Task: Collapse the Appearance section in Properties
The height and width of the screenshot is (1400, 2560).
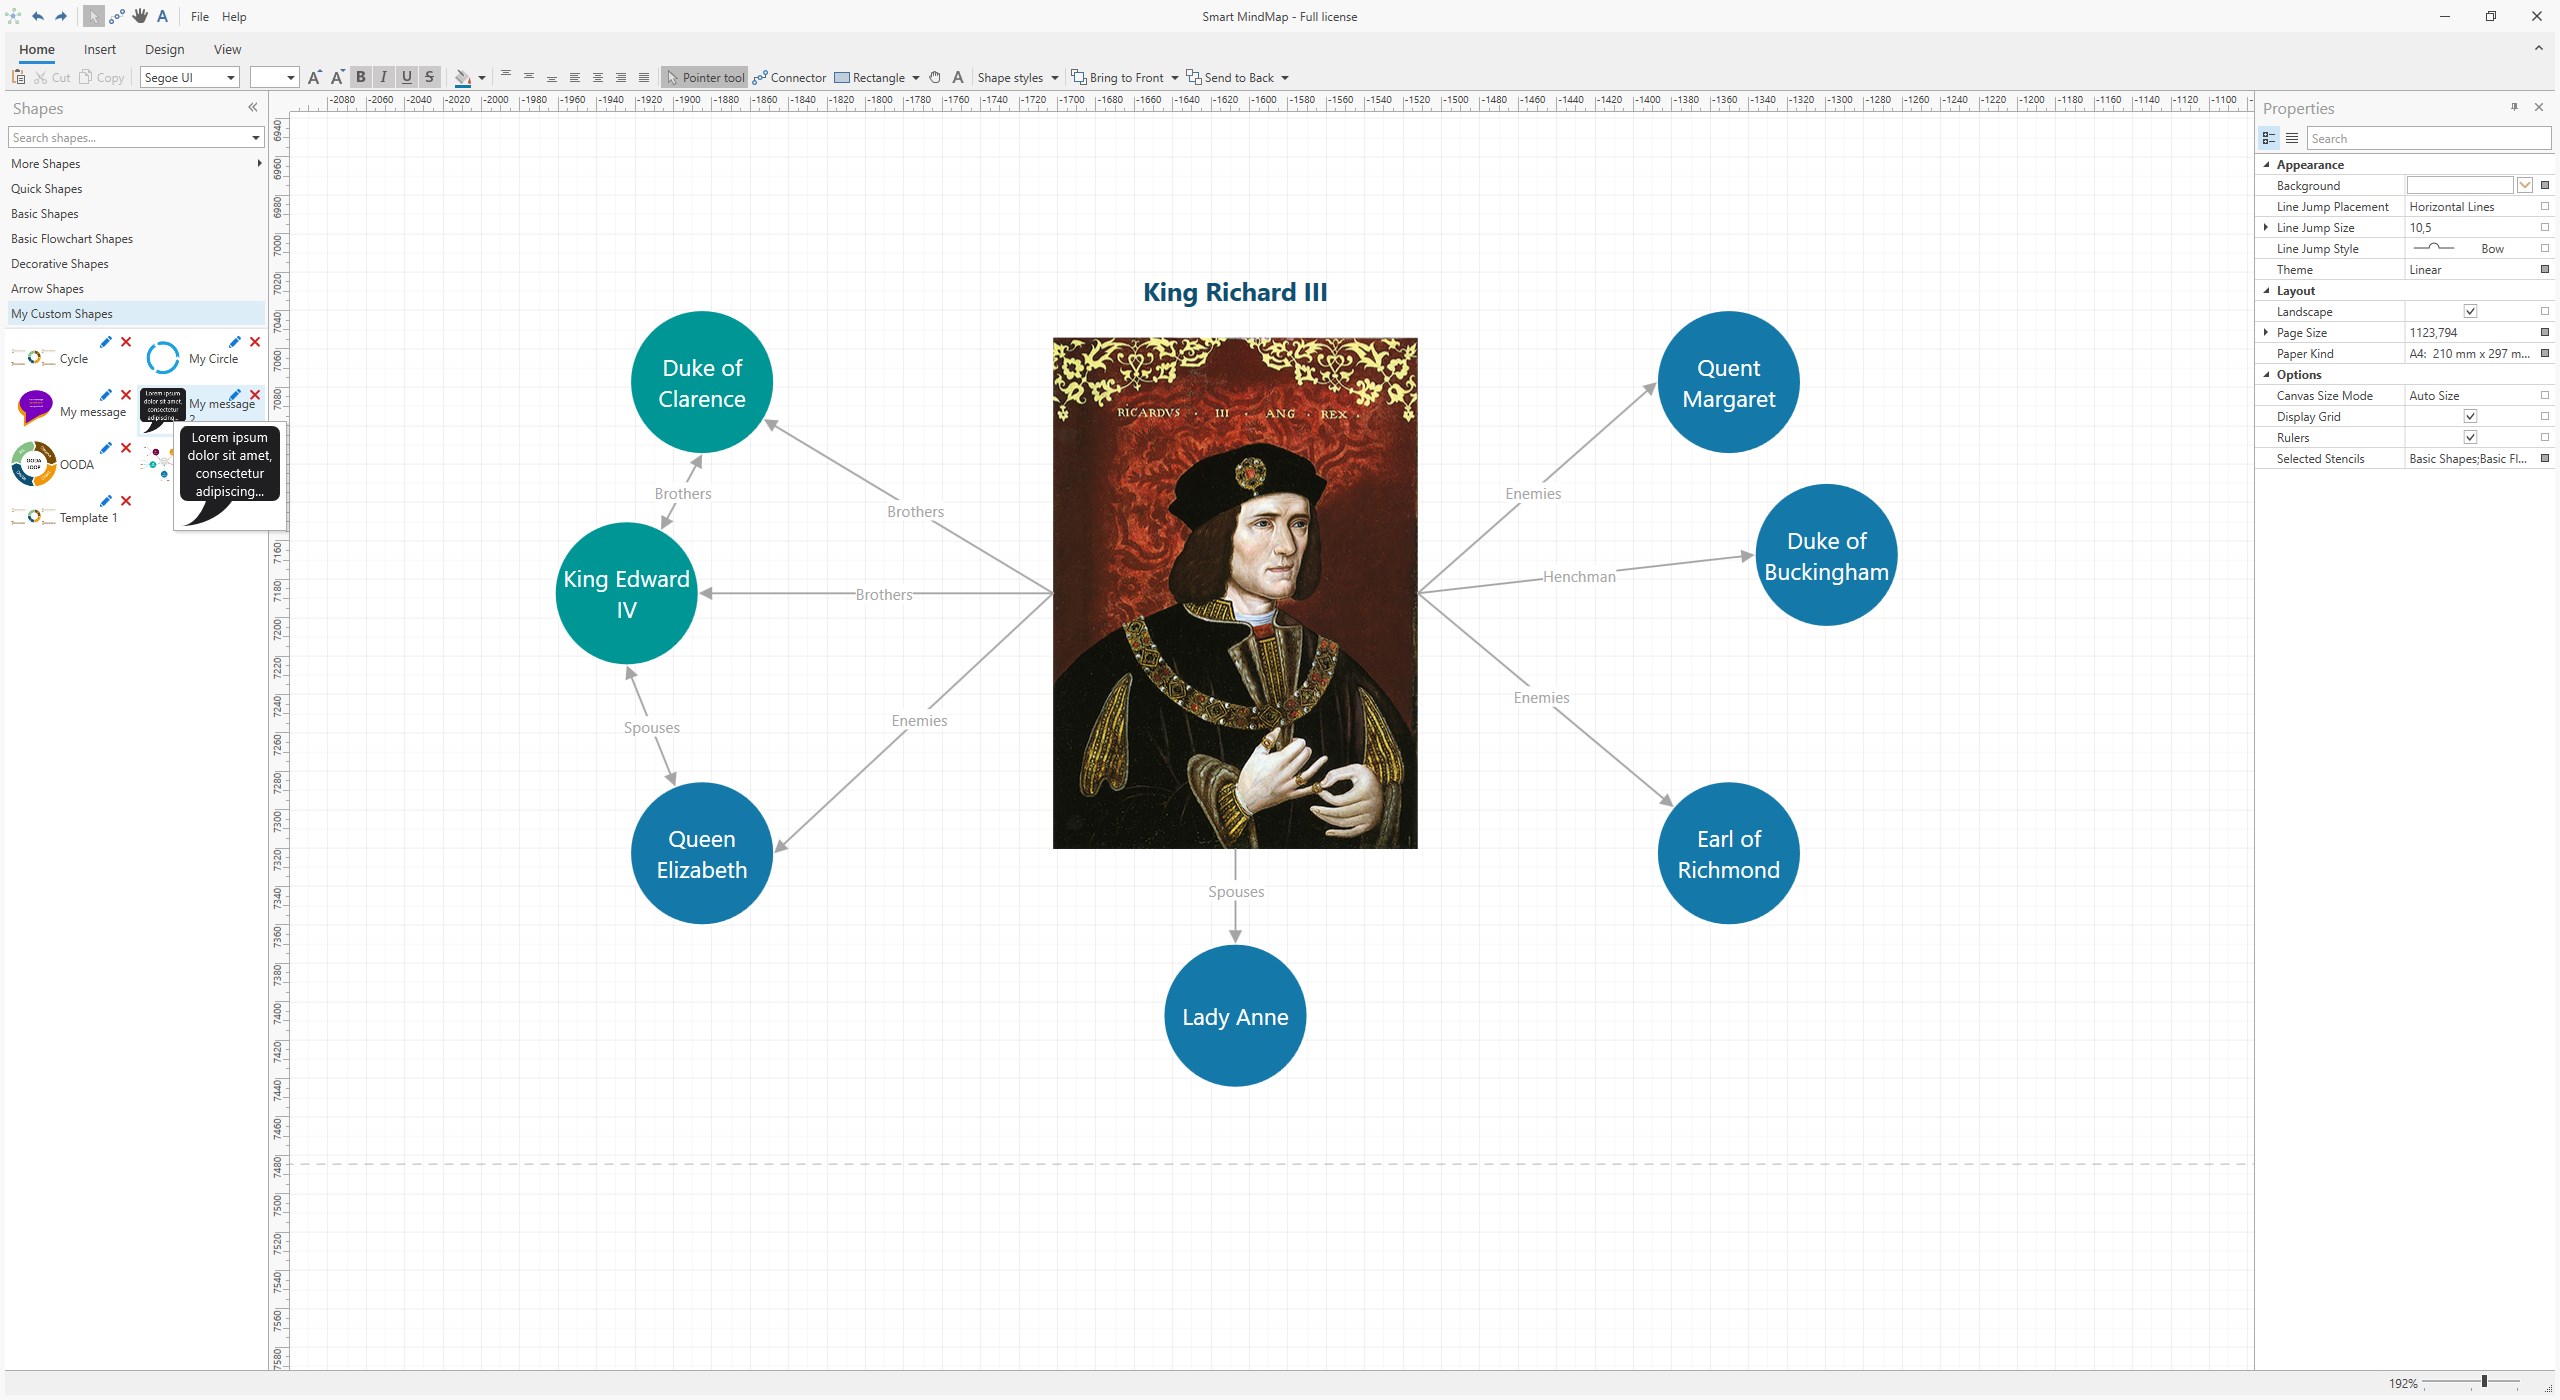Action: 2266,164
